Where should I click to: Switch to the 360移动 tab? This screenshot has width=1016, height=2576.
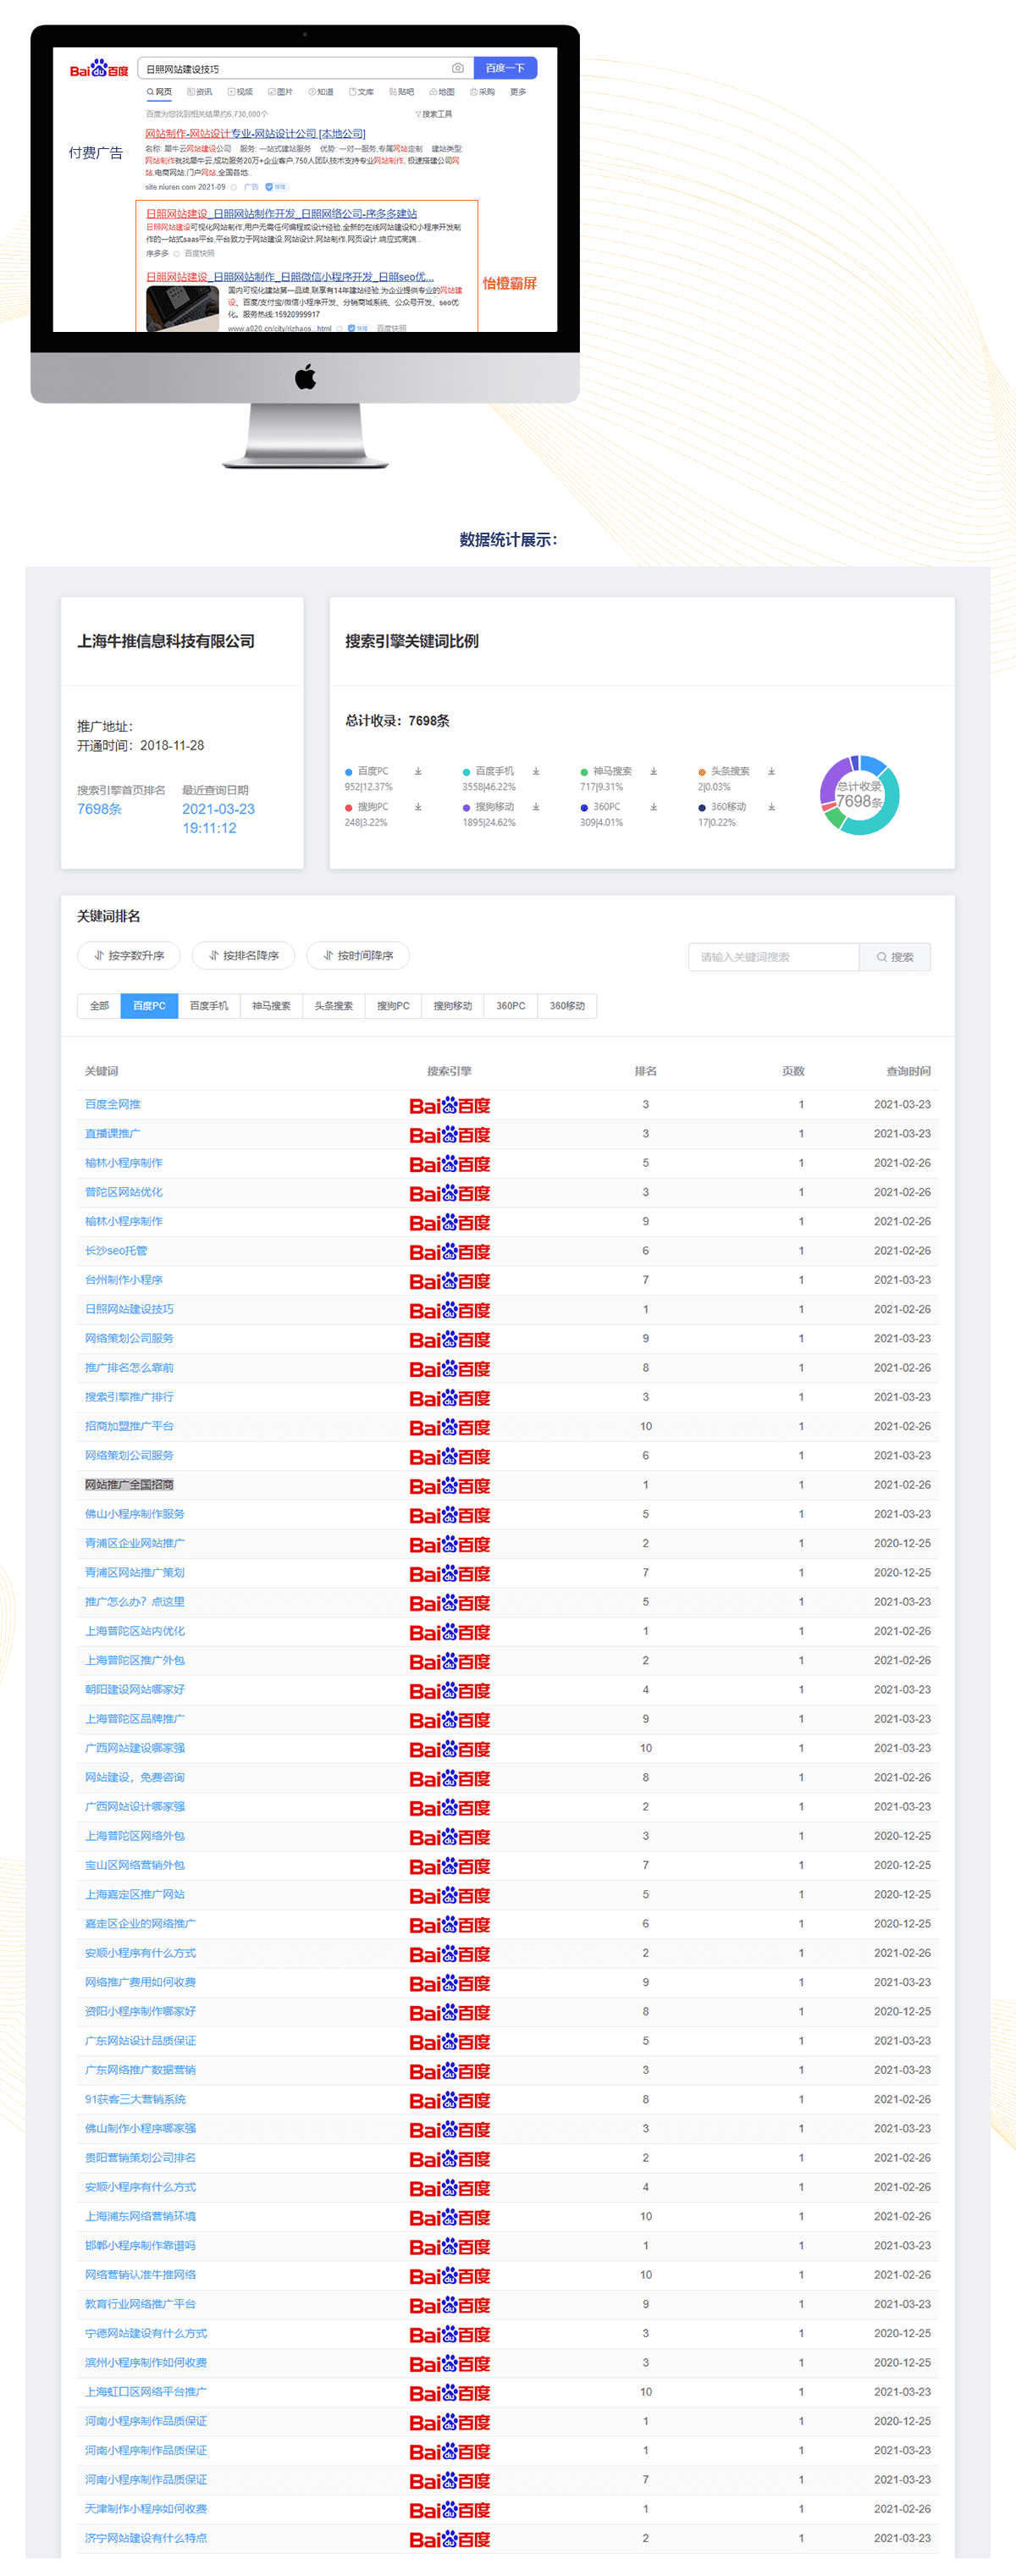click(x=567, y=1005)
